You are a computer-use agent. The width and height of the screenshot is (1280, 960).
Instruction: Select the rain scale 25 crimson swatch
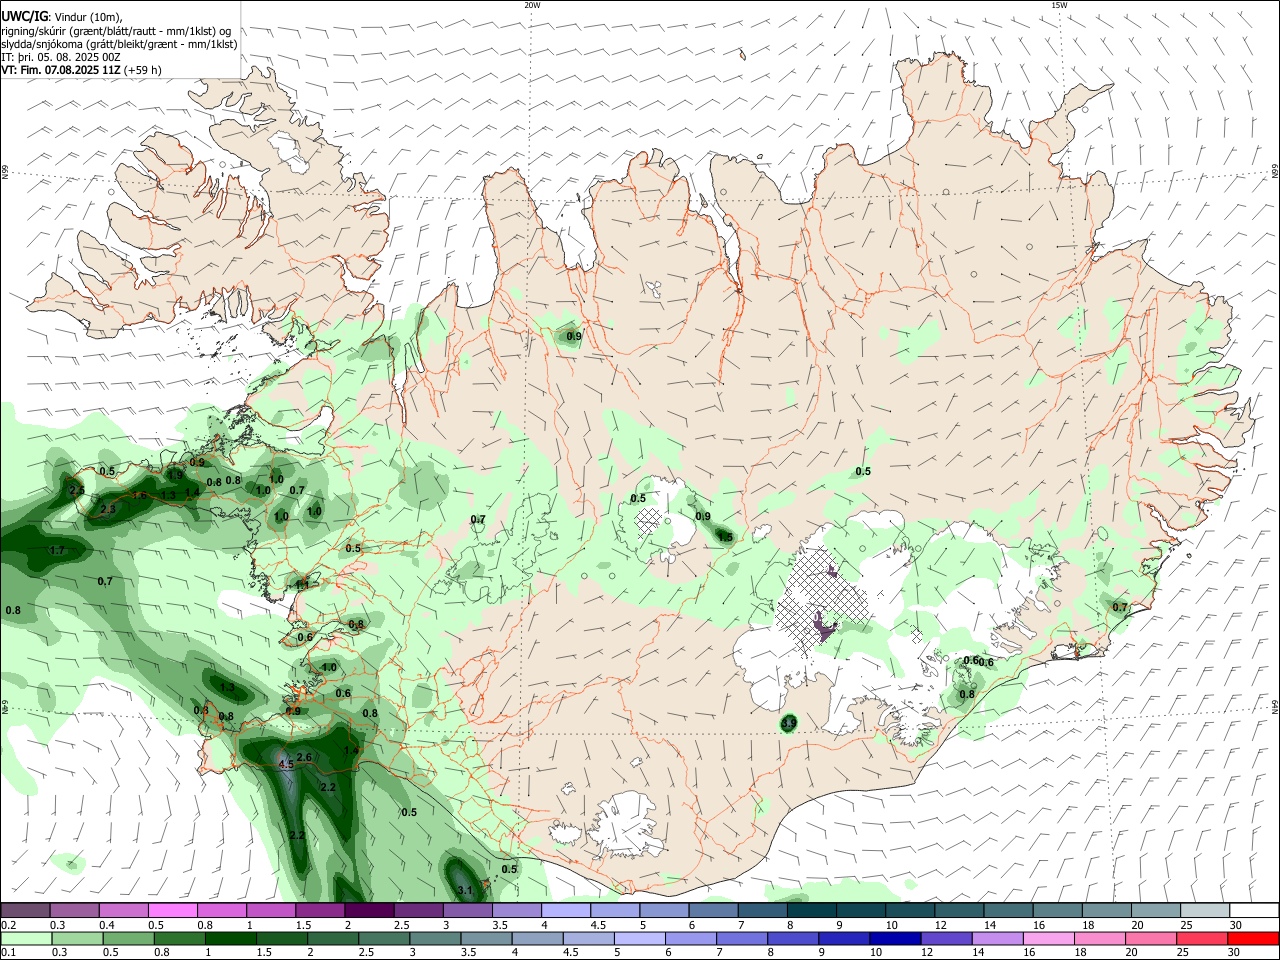point(1202,938)
